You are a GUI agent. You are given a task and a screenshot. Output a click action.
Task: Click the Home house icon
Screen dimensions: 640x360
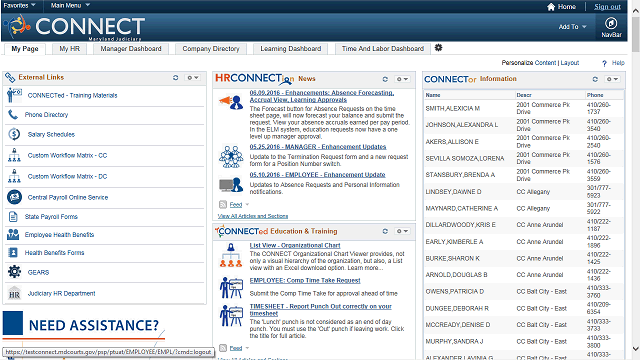[551, 7]
